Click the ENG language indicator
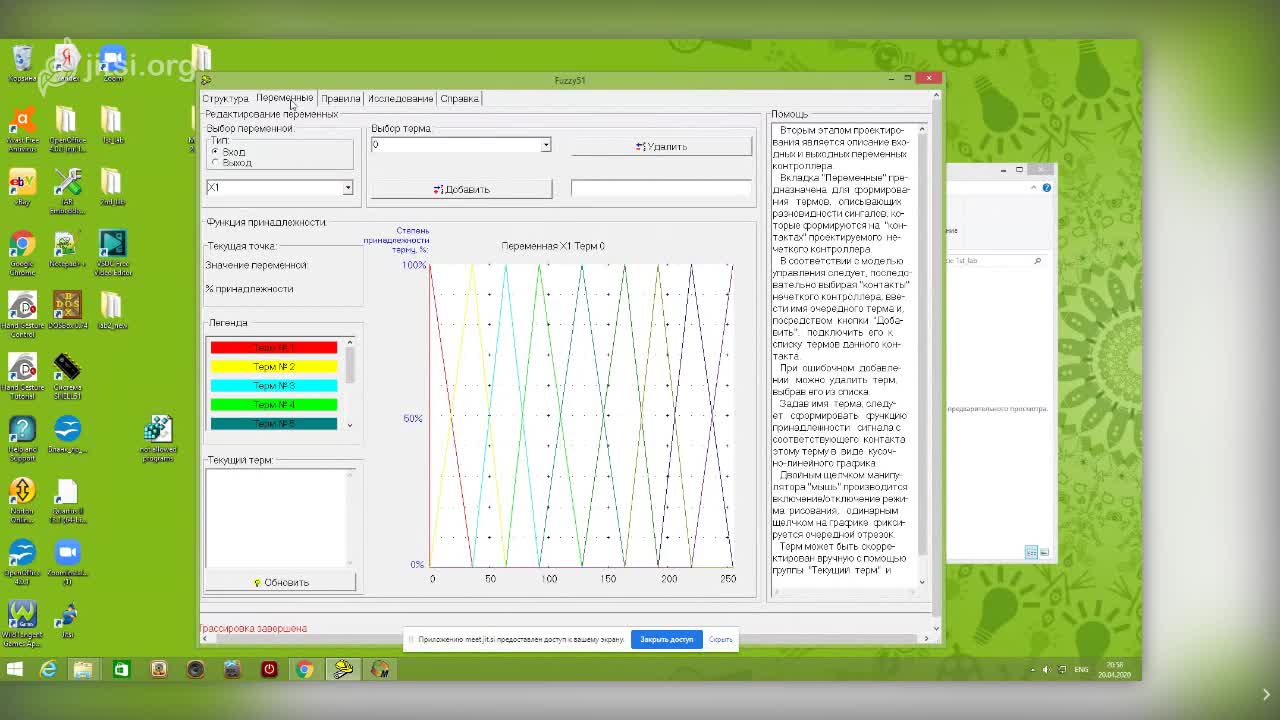Viewport: 1280px width, 720px height. click(1081, 669)
